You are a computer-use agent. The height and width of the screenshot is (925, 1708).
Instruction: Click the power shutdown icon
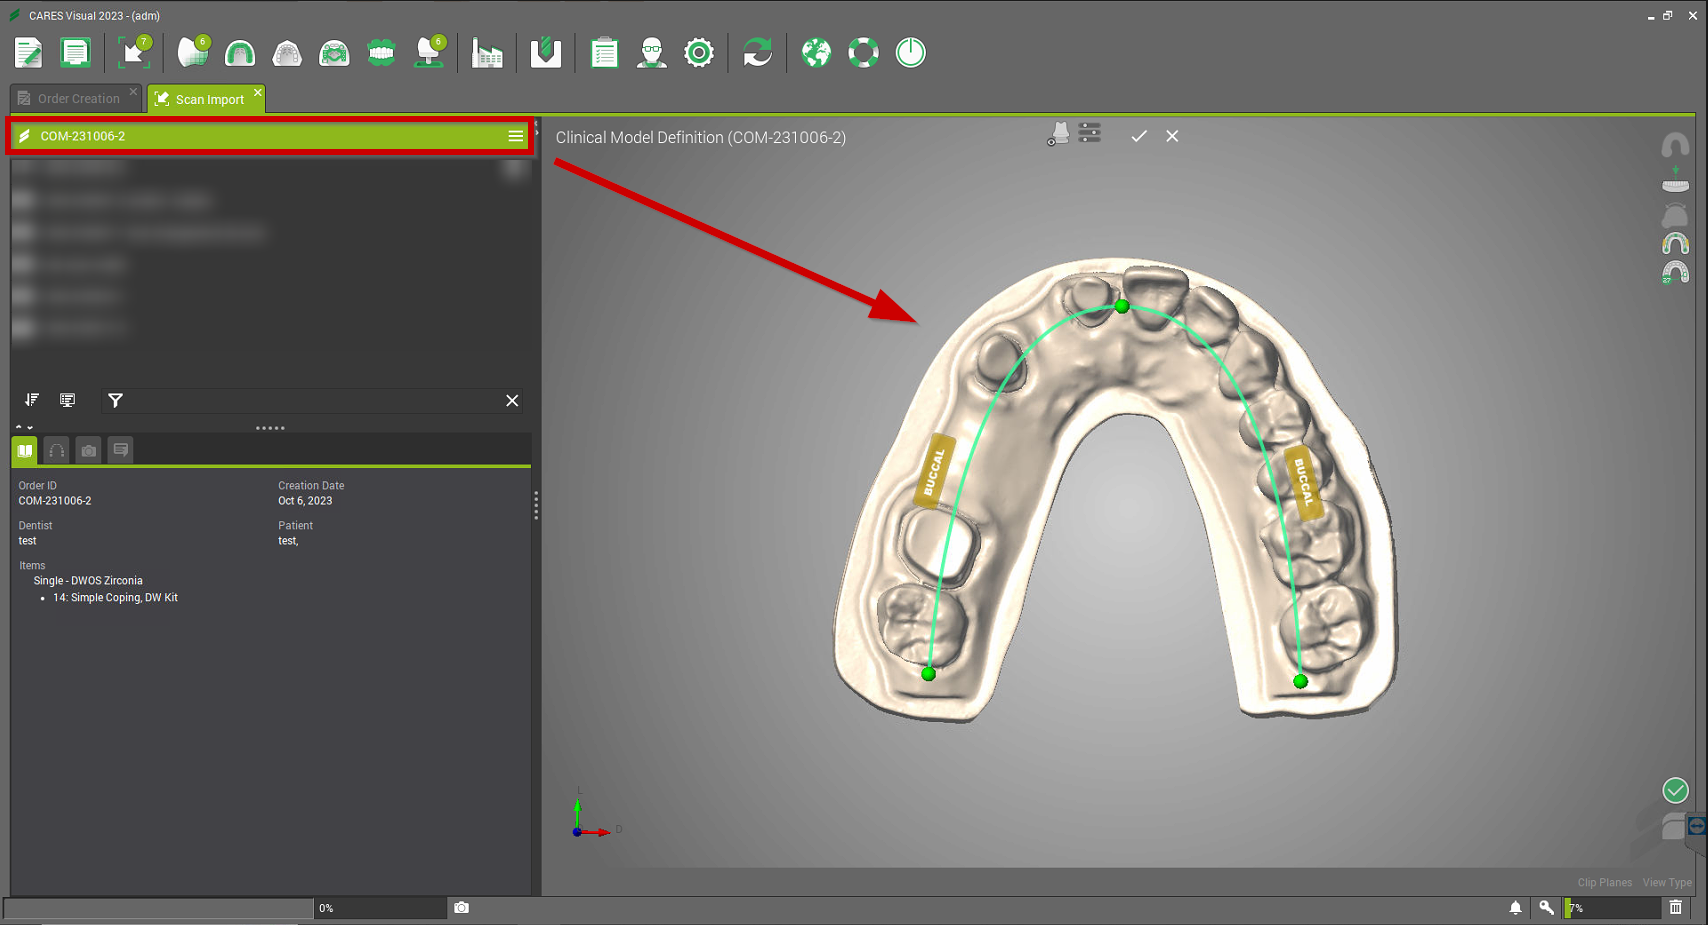[x=910, y=53]
